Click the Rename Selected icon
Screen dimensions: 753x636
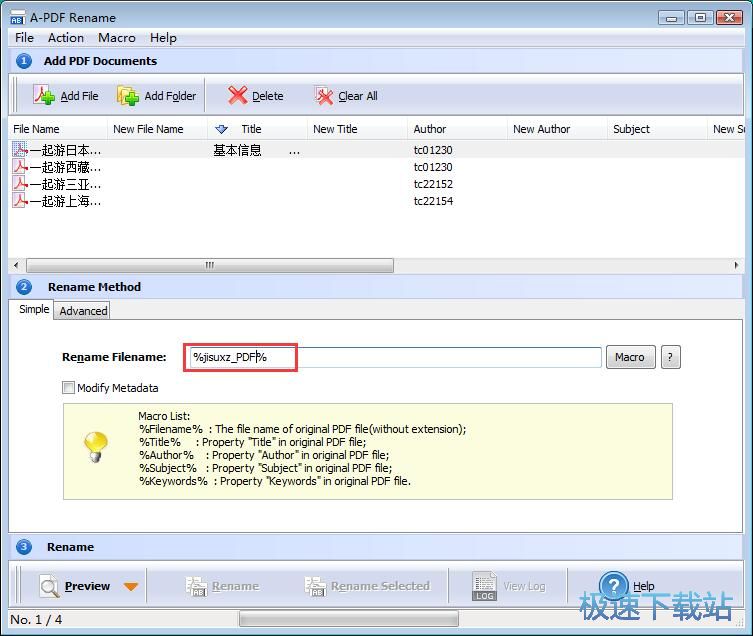(315, 586)
